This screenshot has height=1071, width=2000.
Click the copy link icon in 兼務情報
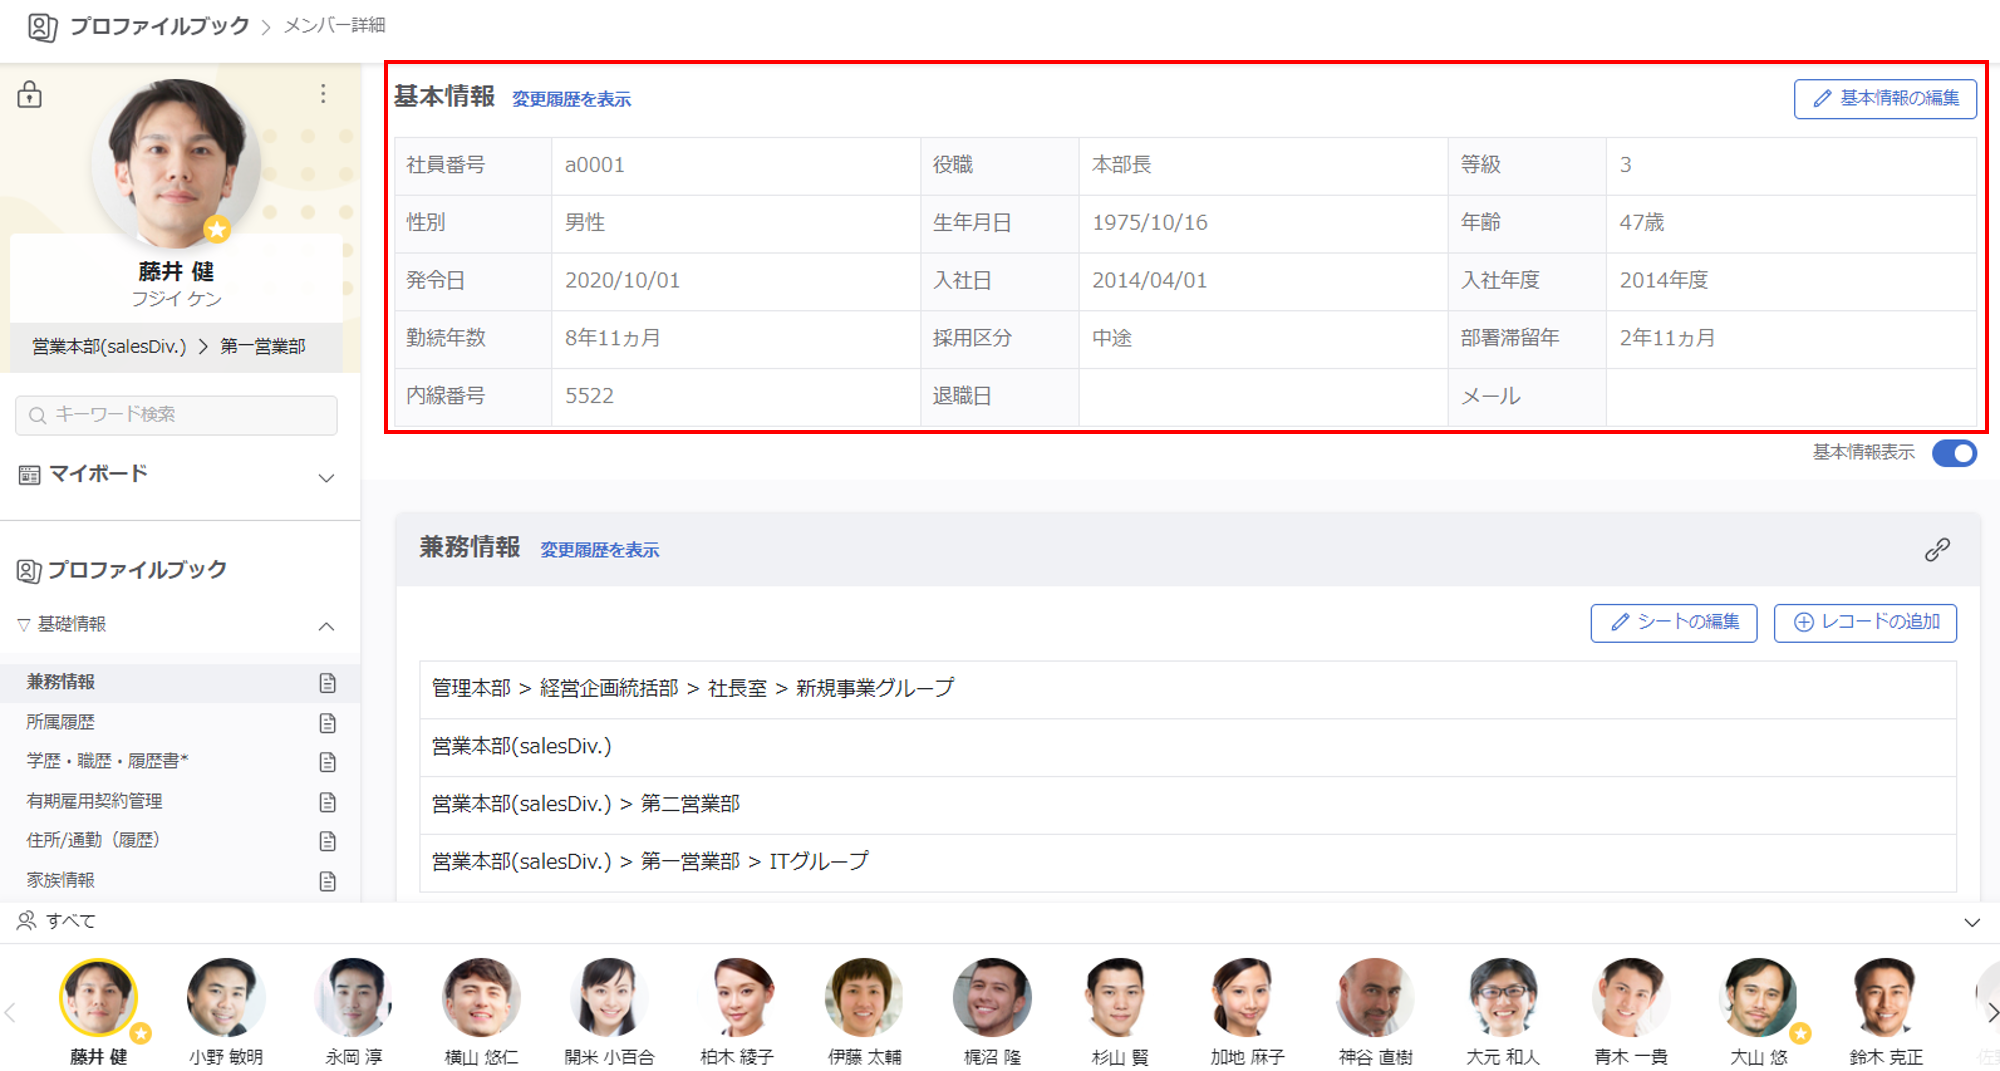(1937, 550)
